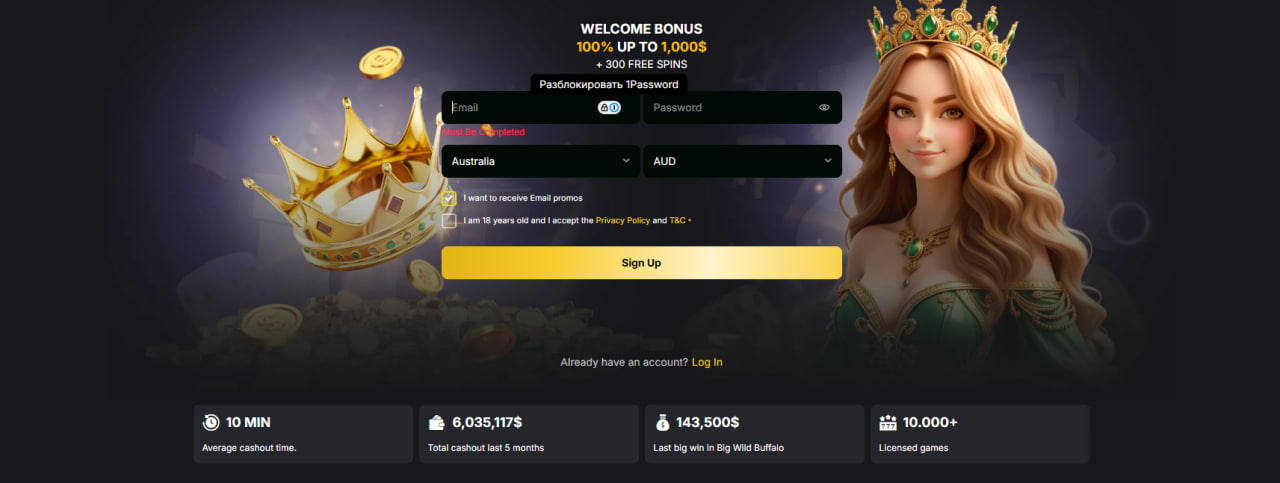Open the T&C link

tap(678, 220)
